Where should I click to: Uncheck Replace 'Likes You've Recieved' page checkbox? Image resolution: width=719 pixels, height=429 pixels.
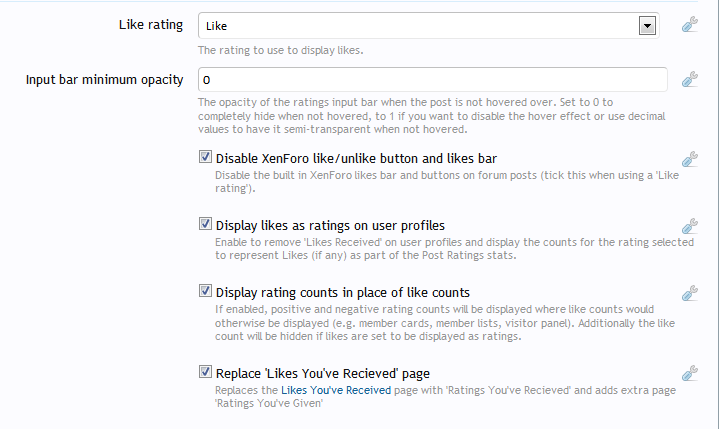point(206,372)
